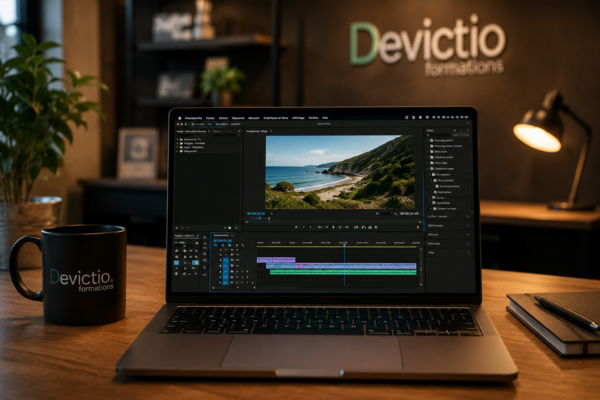Open the Séquence menu
600x400 pixels.
[238, 118]
